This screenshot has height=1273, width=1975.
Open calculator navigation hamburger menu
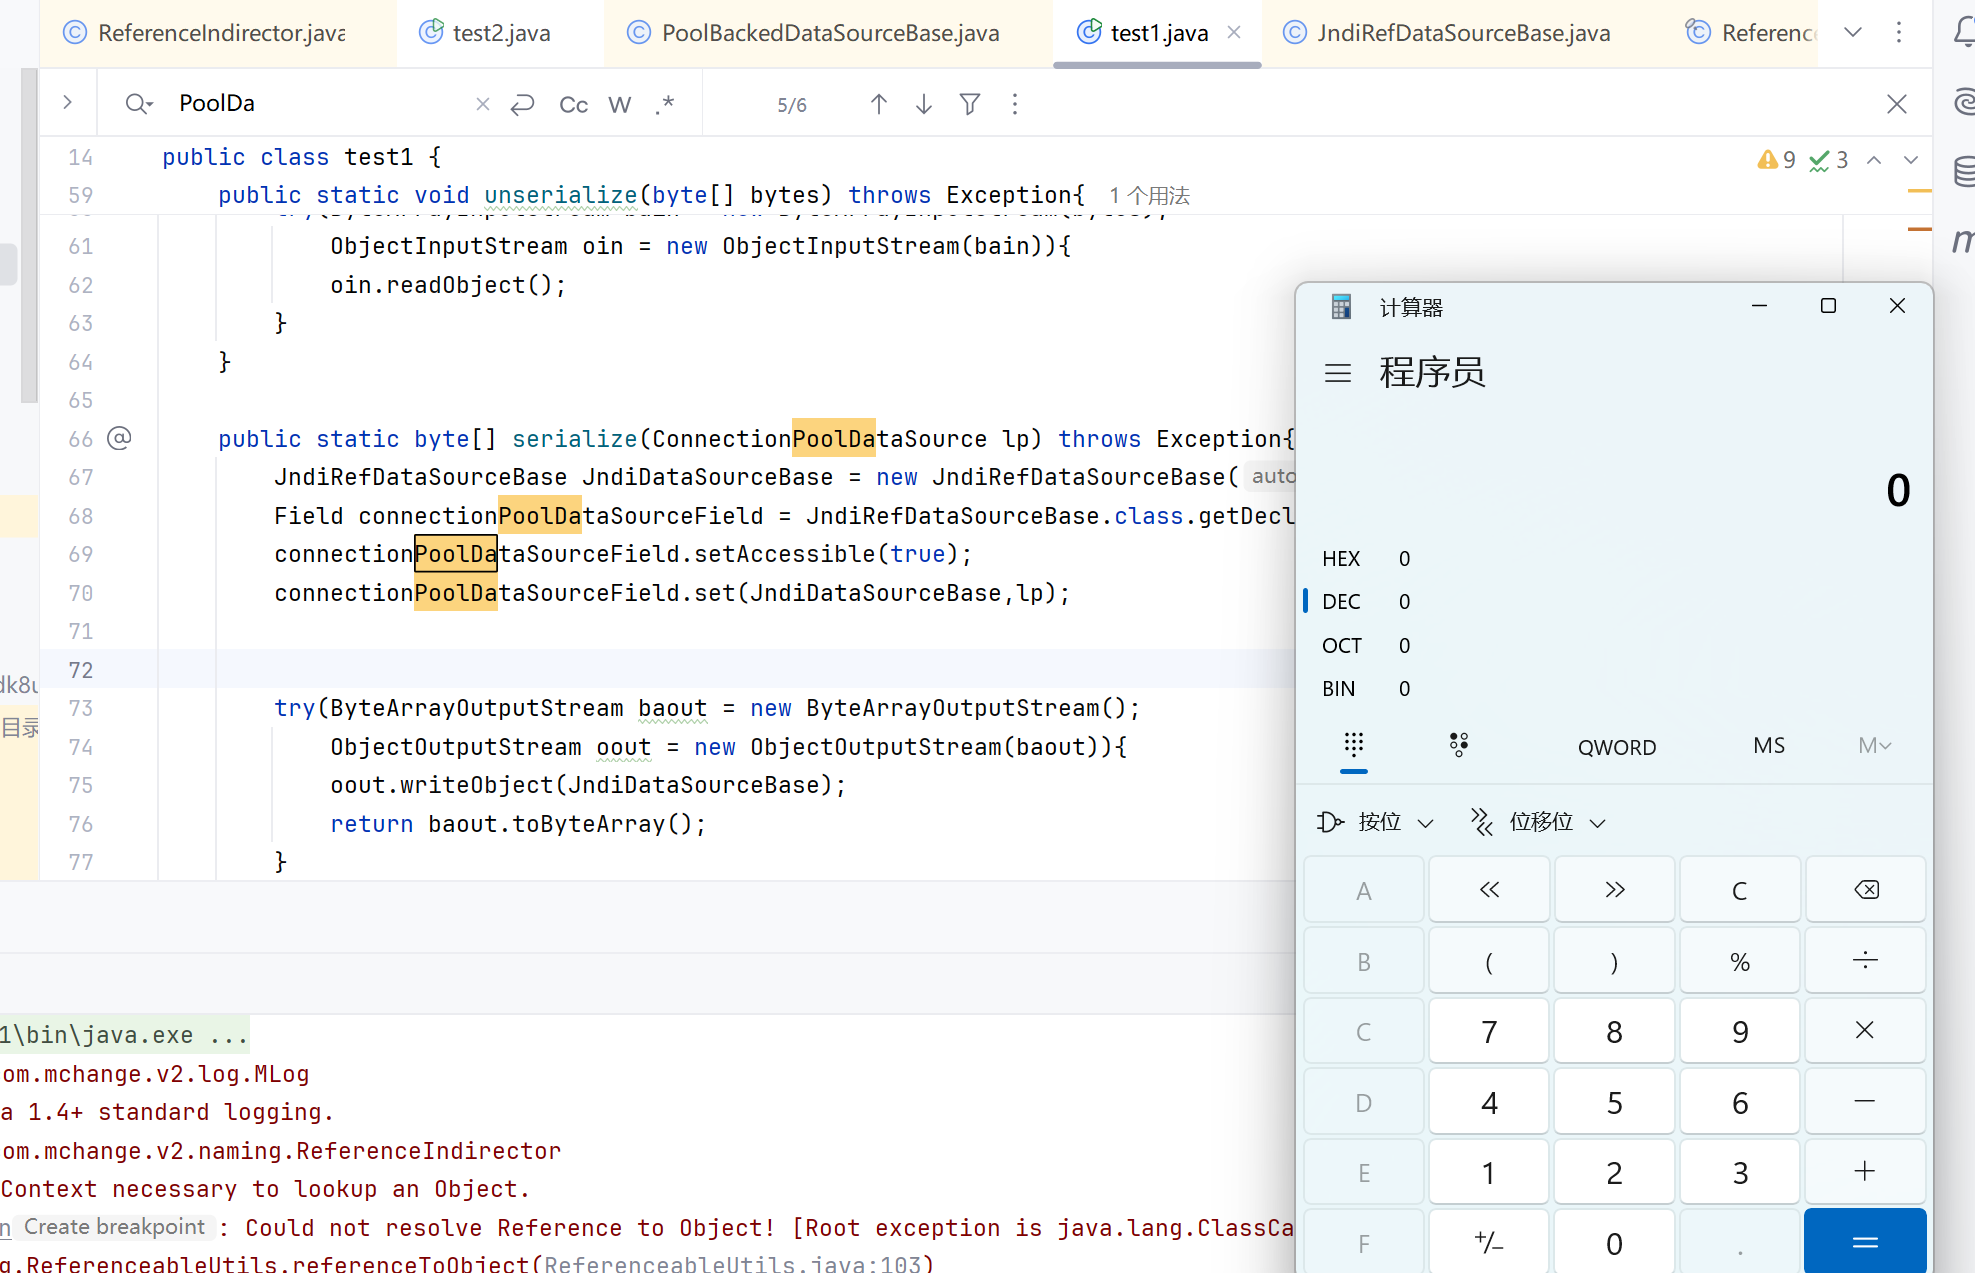pos(1338,373)
